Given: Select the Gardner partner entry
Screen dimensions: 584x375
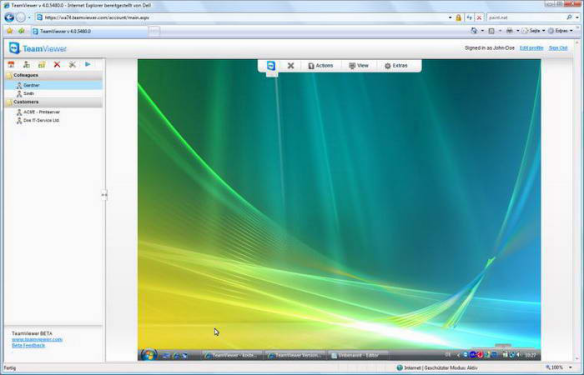Looking at the screenshot, I should point(53,85).
